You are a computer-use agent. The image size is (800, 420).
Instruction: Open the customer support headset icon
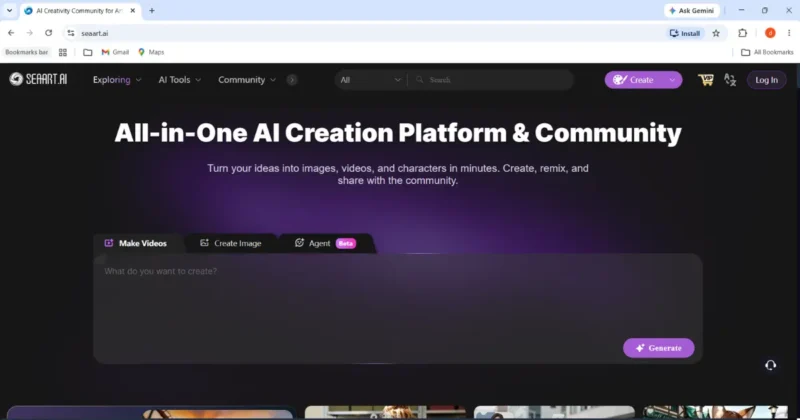point(770,365)
